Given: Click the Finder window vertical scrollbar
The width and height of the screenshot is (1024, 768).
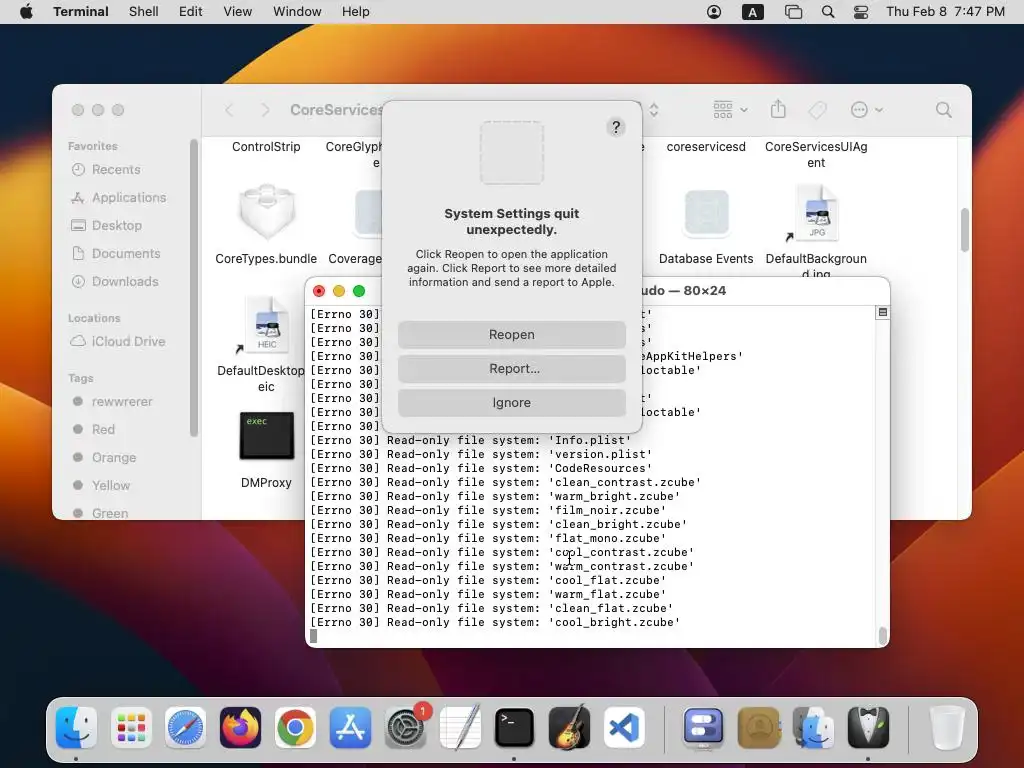Looking at the screenshot, I should (965, 230).
